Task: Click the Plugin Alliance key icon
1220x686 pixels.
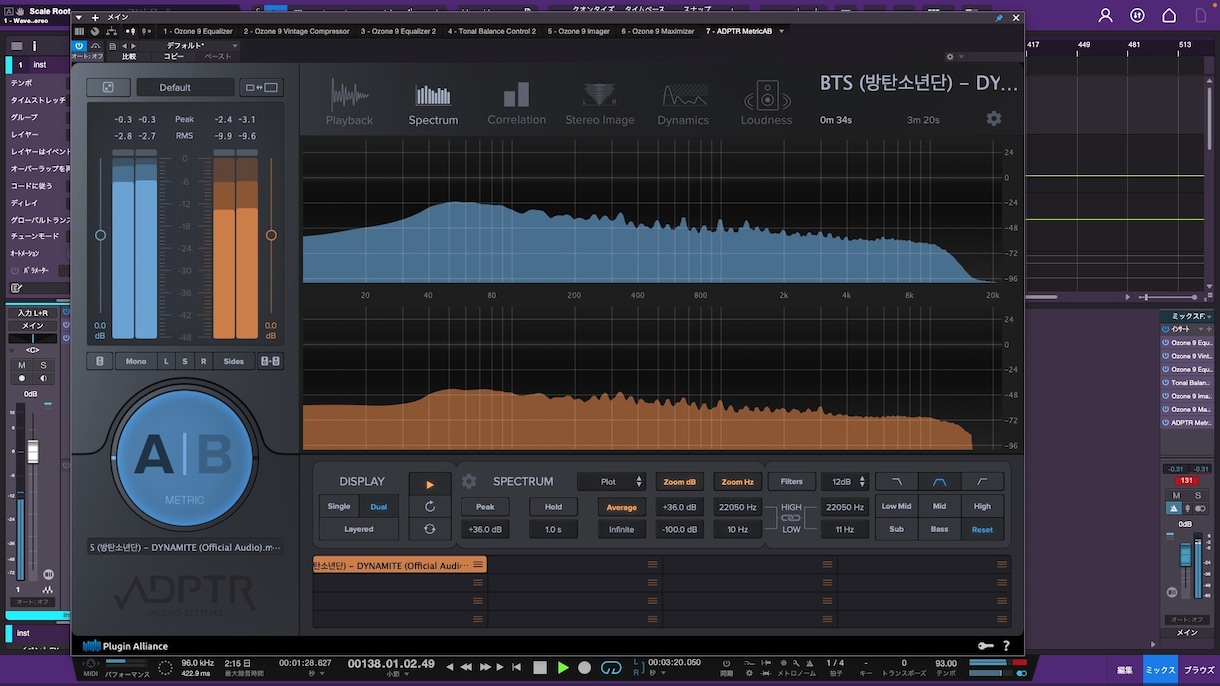Action: (986, 646)
